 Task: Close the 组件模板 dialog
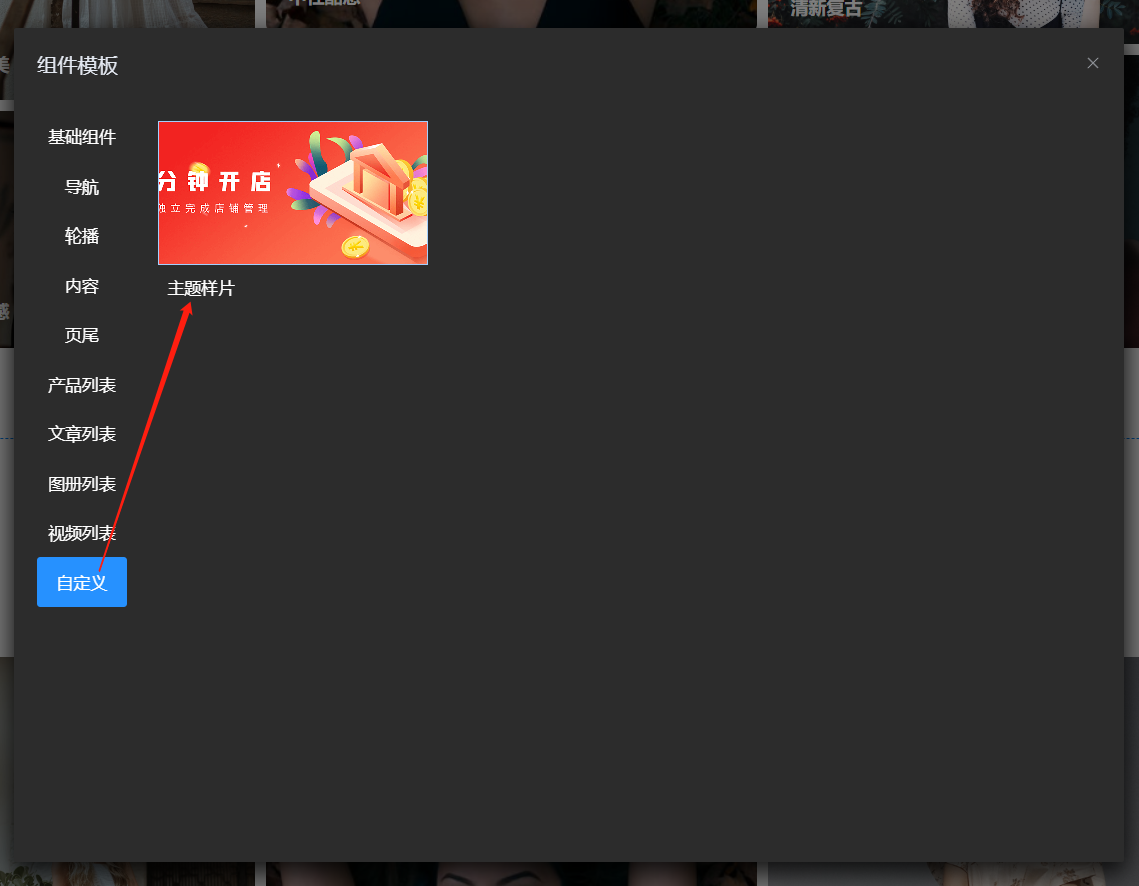(x=1092, y=63)
